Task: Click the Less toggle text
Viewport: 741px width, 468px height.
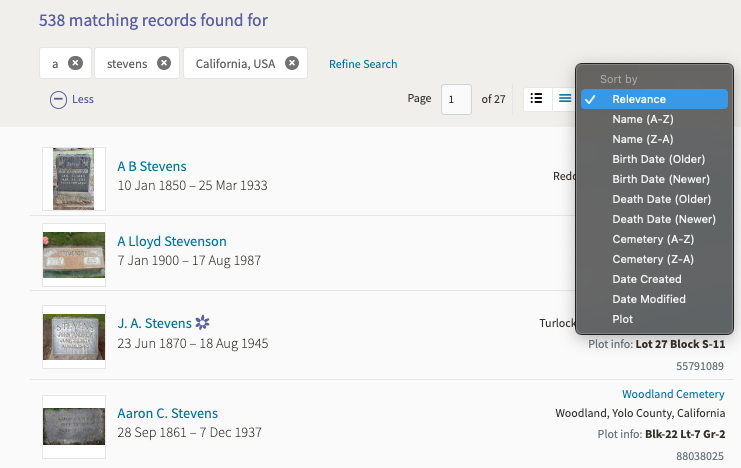Action: pyautogui.click(x=83, y=99)
